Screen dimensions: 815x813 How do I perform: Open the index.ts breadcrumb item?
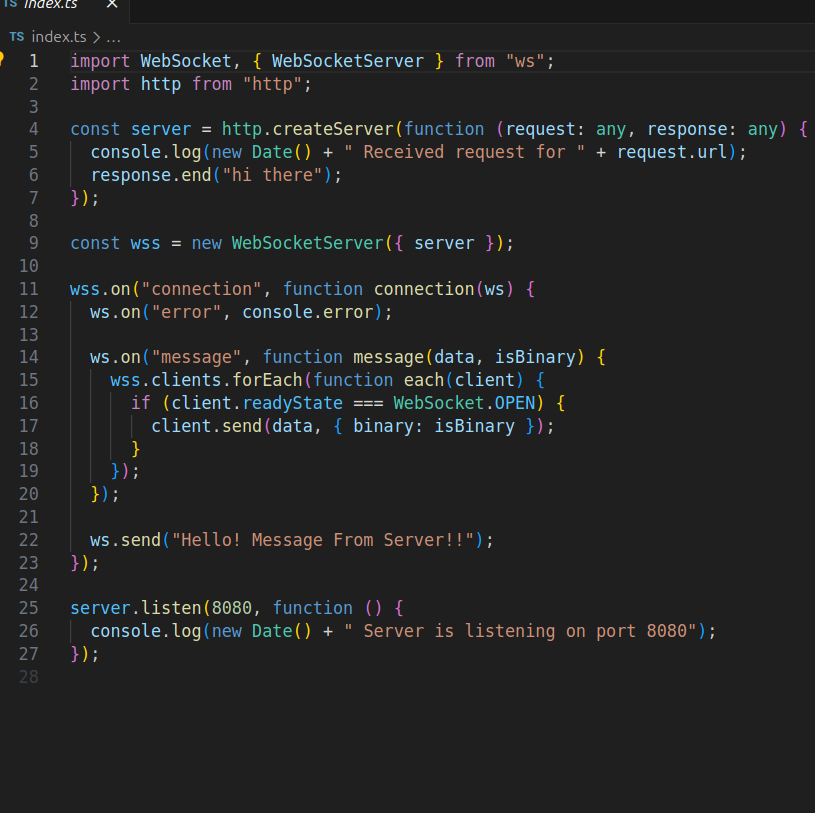click(59, 37)
